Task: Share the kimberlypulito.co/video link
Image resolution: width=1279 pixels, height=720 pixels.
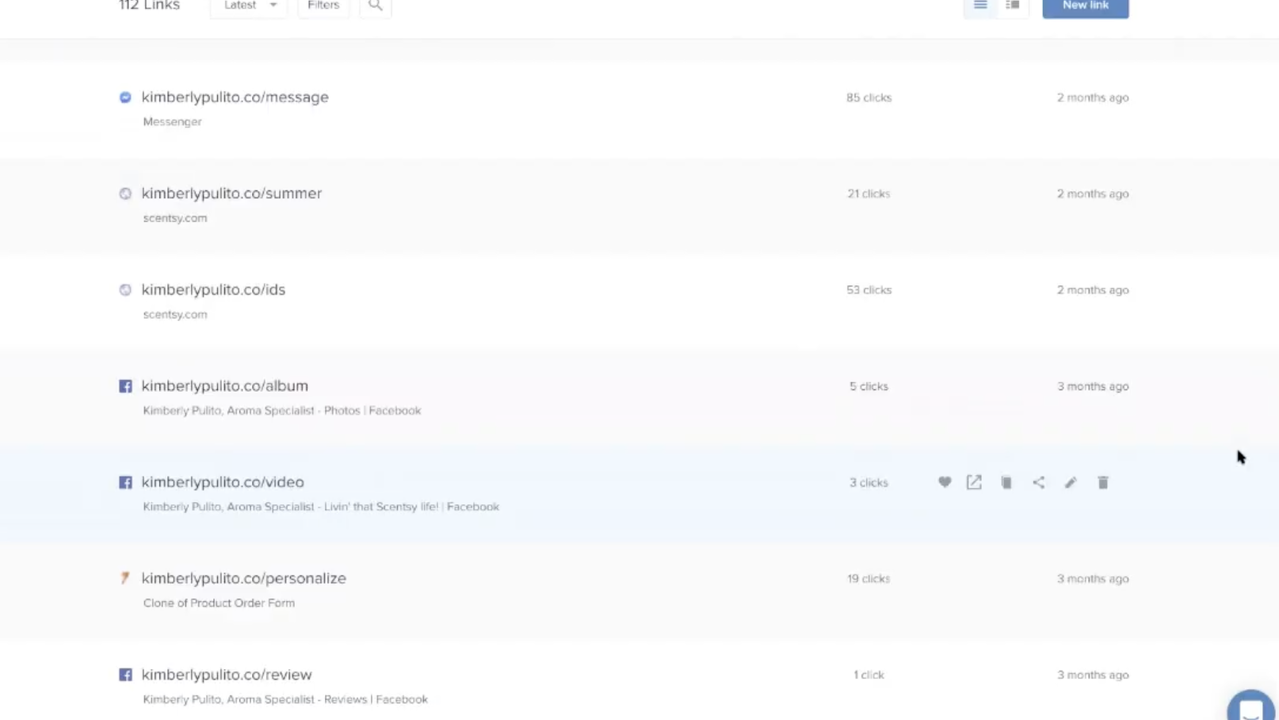Action: 1038,482
